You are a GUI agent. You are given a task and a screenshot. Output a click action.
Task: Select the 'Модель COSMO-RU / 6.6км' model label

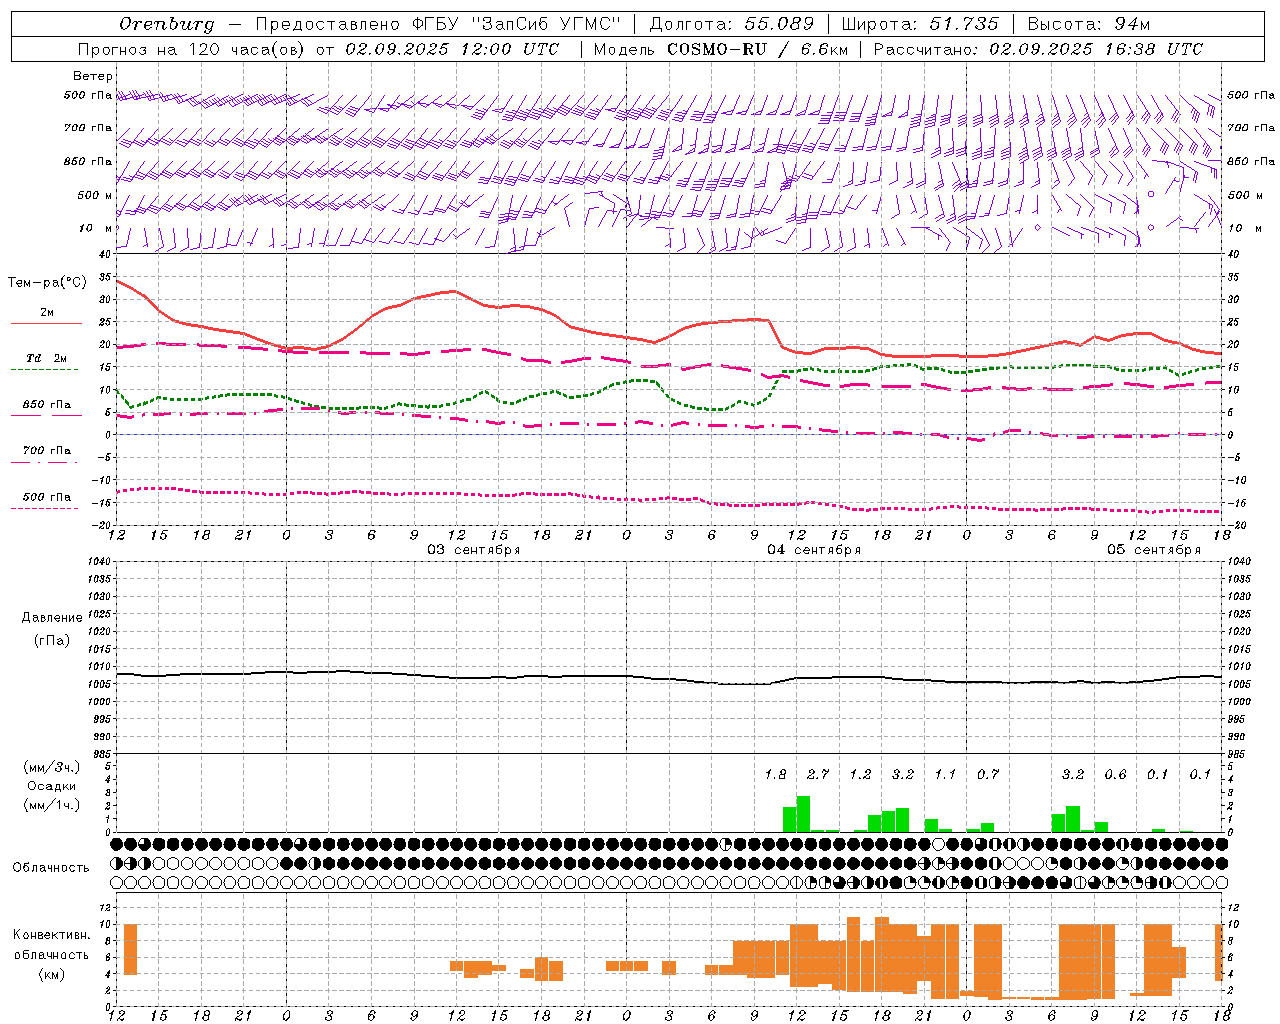721,49
